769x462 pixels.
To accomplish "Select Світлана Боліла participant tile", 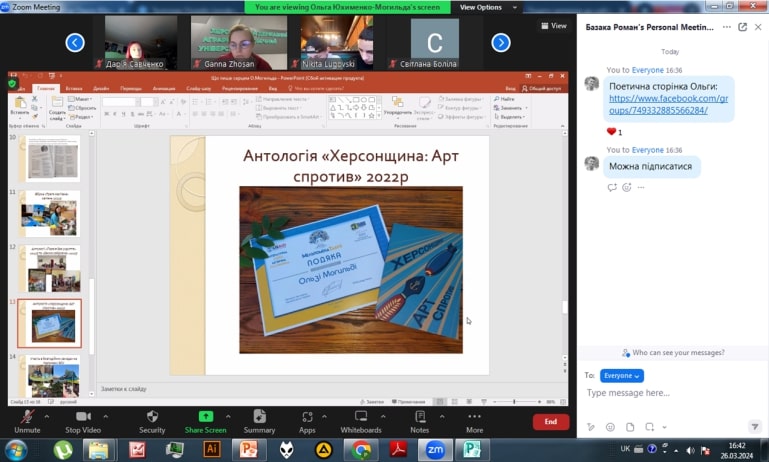I will point(435,42).
